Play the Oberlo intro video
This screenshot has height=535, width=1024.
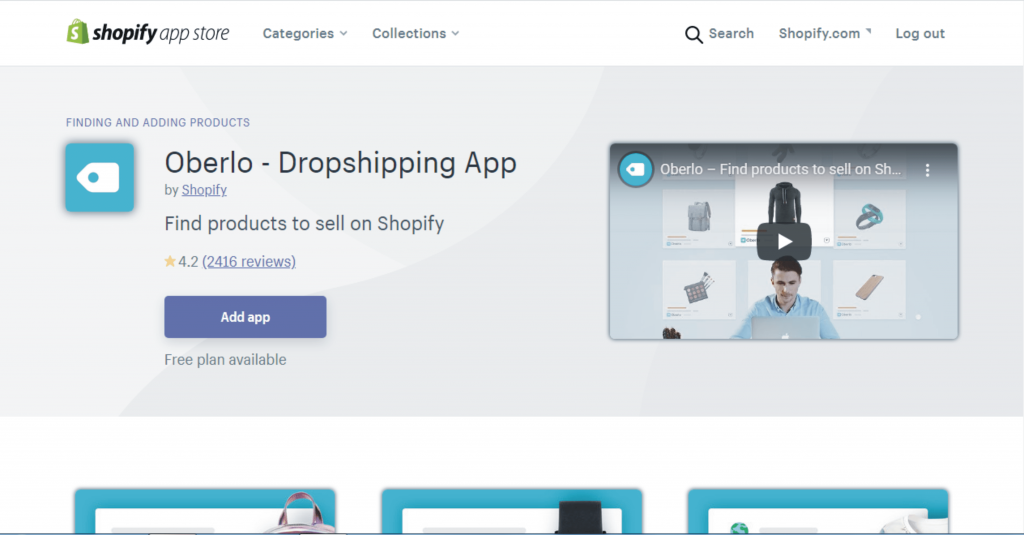pos(784,242)
